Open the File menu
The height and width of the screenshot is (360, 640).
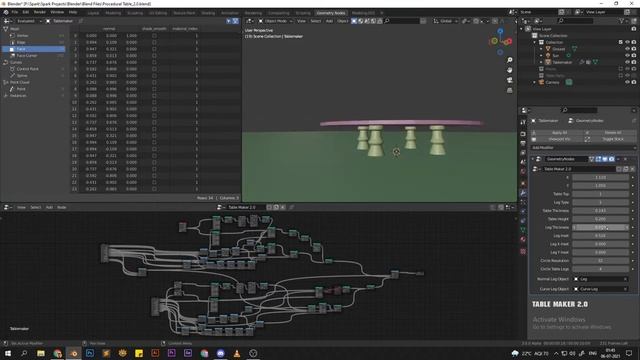pos(15,12)
